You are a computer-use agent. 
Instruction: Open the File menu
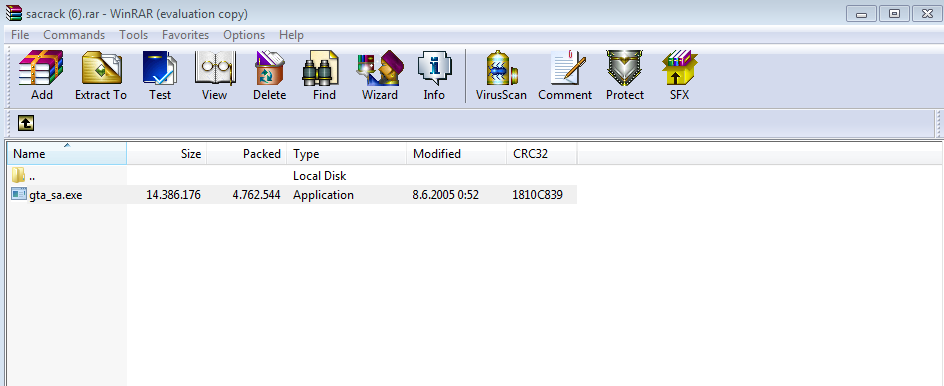20,35
